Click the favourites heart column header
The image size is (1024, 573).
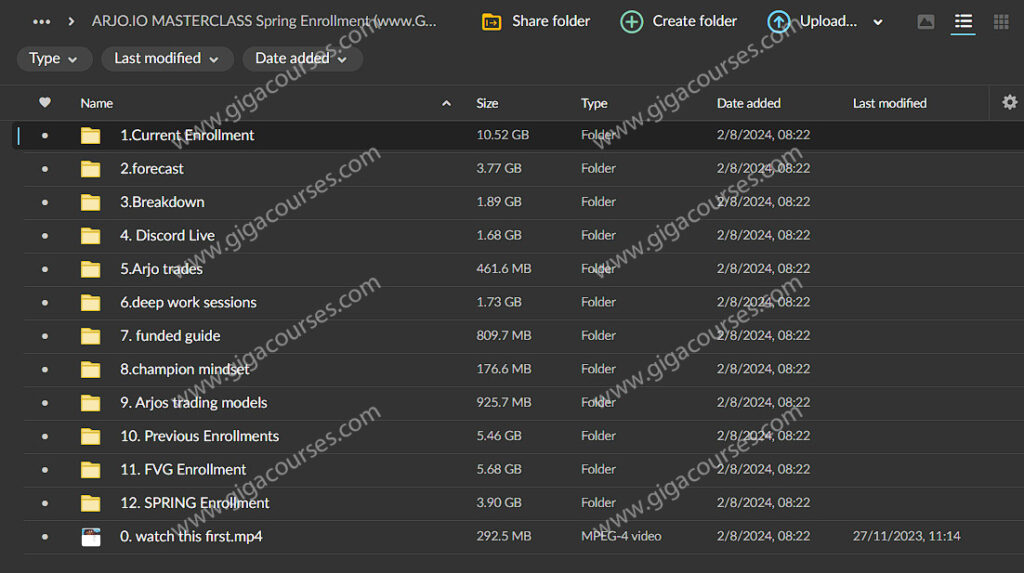click(44, 103)
